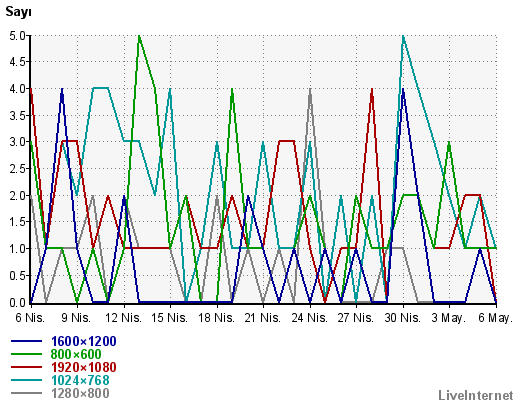Image resolution: width=520 pixels, height=405 pixels.
Task: Click the 5.0 y-axis value
Action: tap(18, 35)
